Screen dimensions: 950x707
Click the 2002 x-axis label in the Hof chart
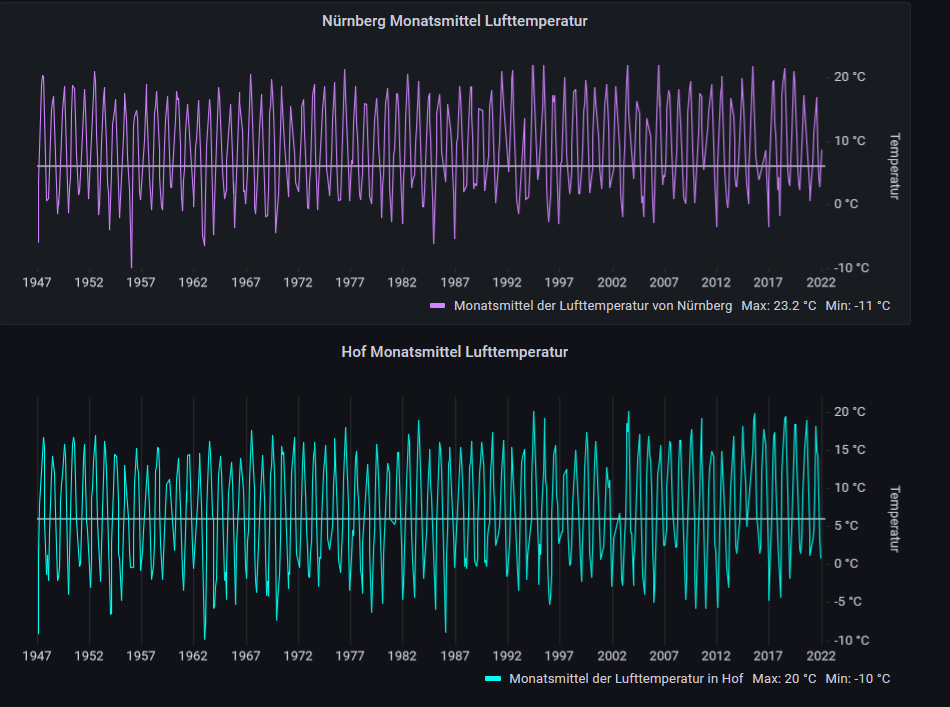(x=612, y=656)
